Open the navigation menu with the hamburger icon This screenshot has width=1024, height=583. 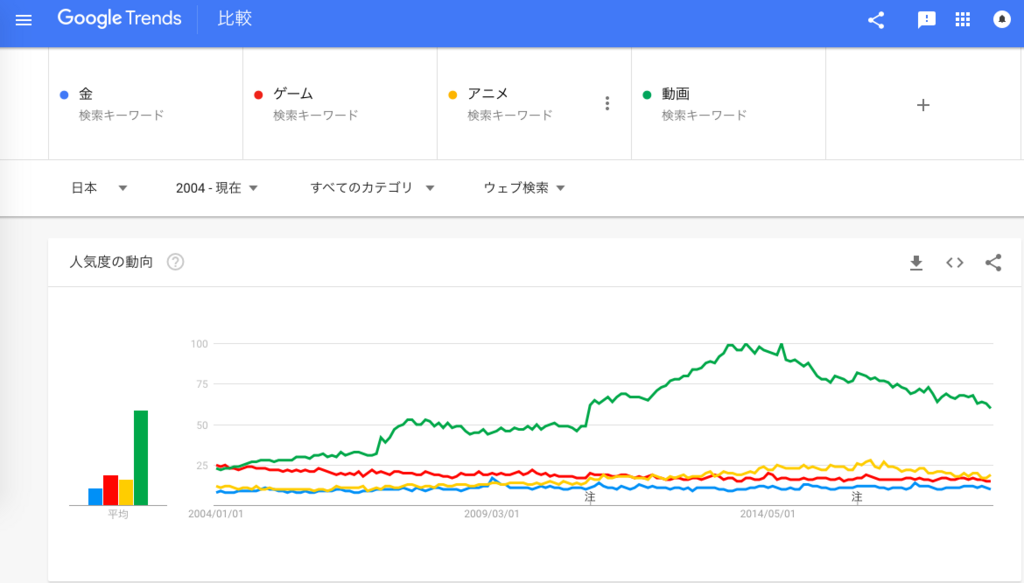tap(24, 18)
